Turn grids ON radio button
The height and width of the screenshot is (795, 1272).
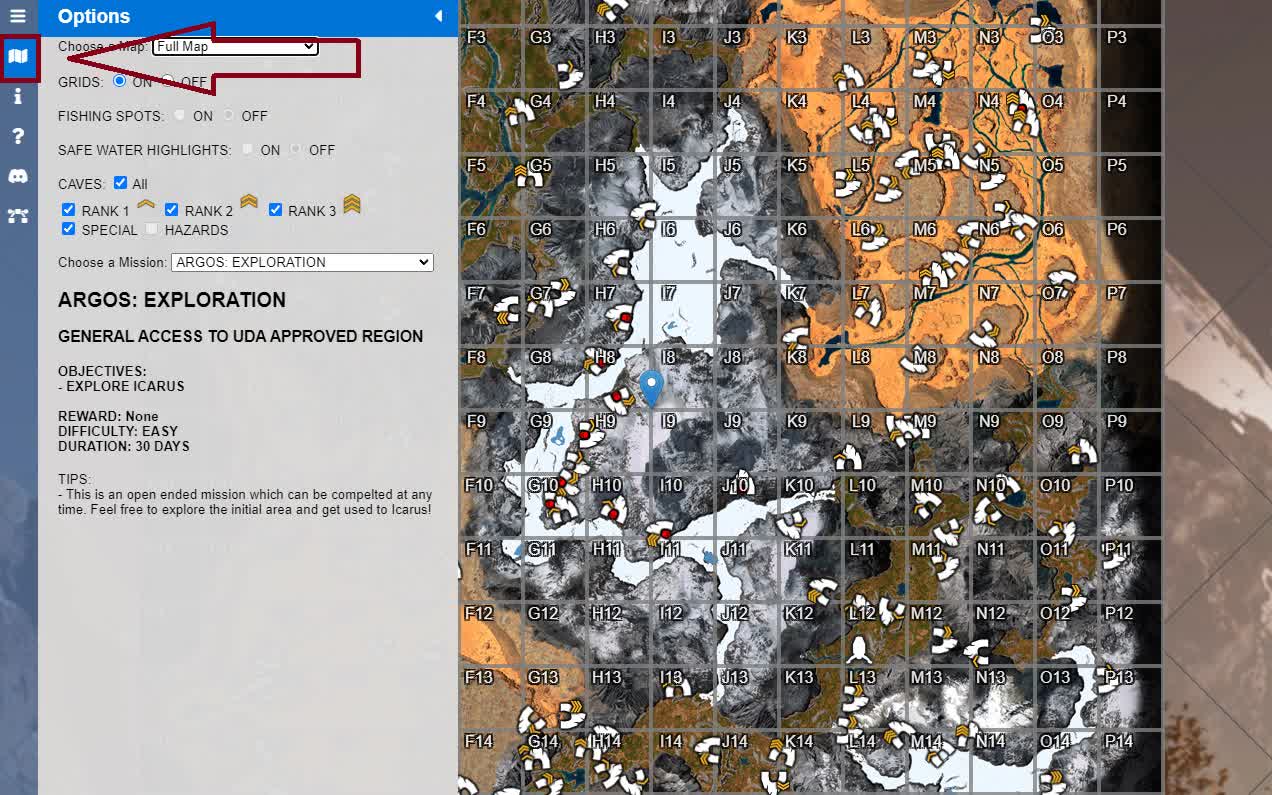[120, 80]
